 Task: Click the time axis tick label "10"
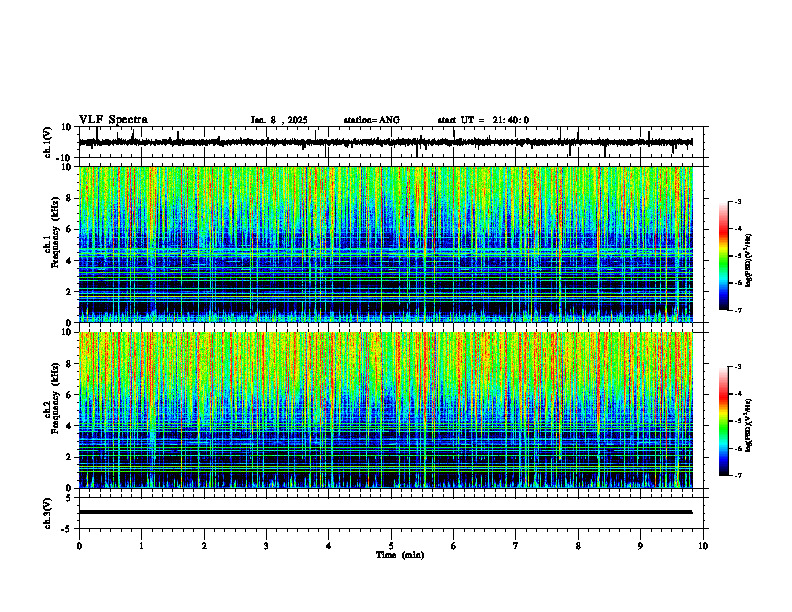[x=703, y=546]
